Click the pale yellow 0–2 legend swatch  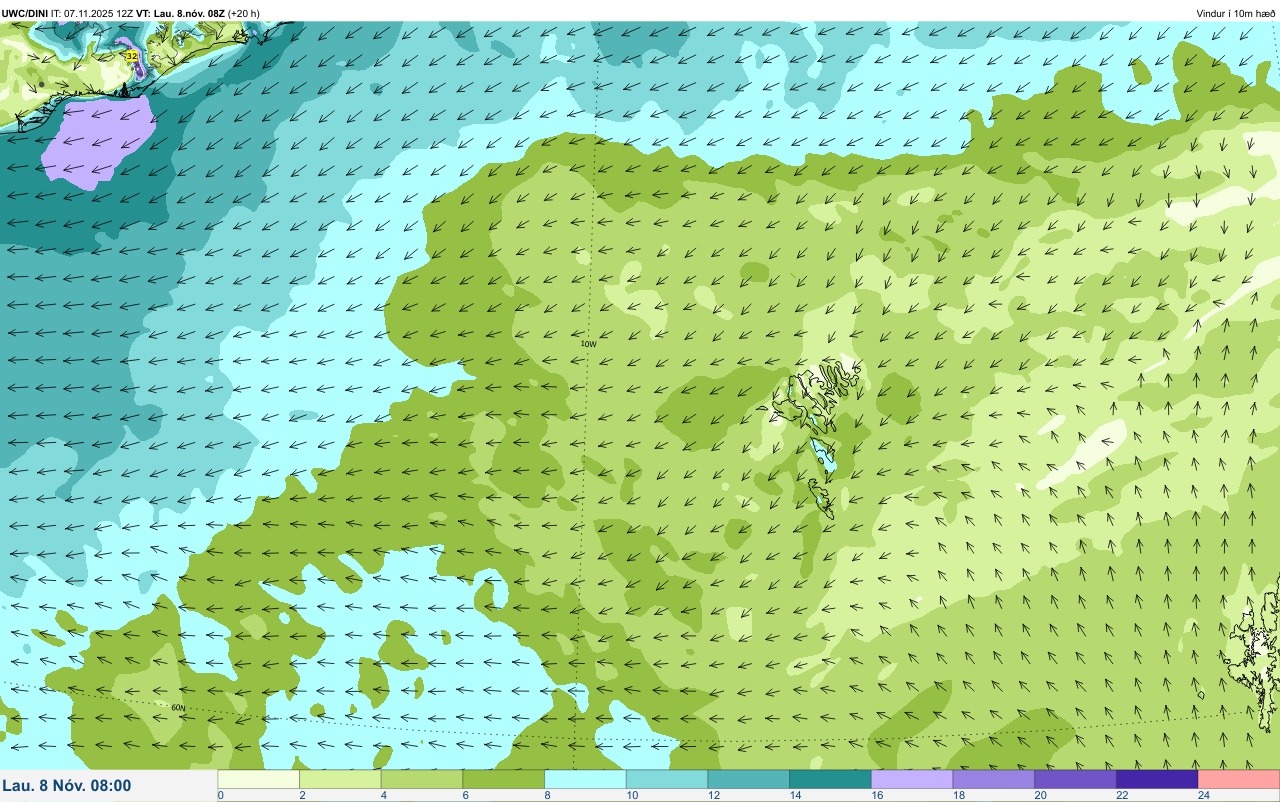pos(259,779)
